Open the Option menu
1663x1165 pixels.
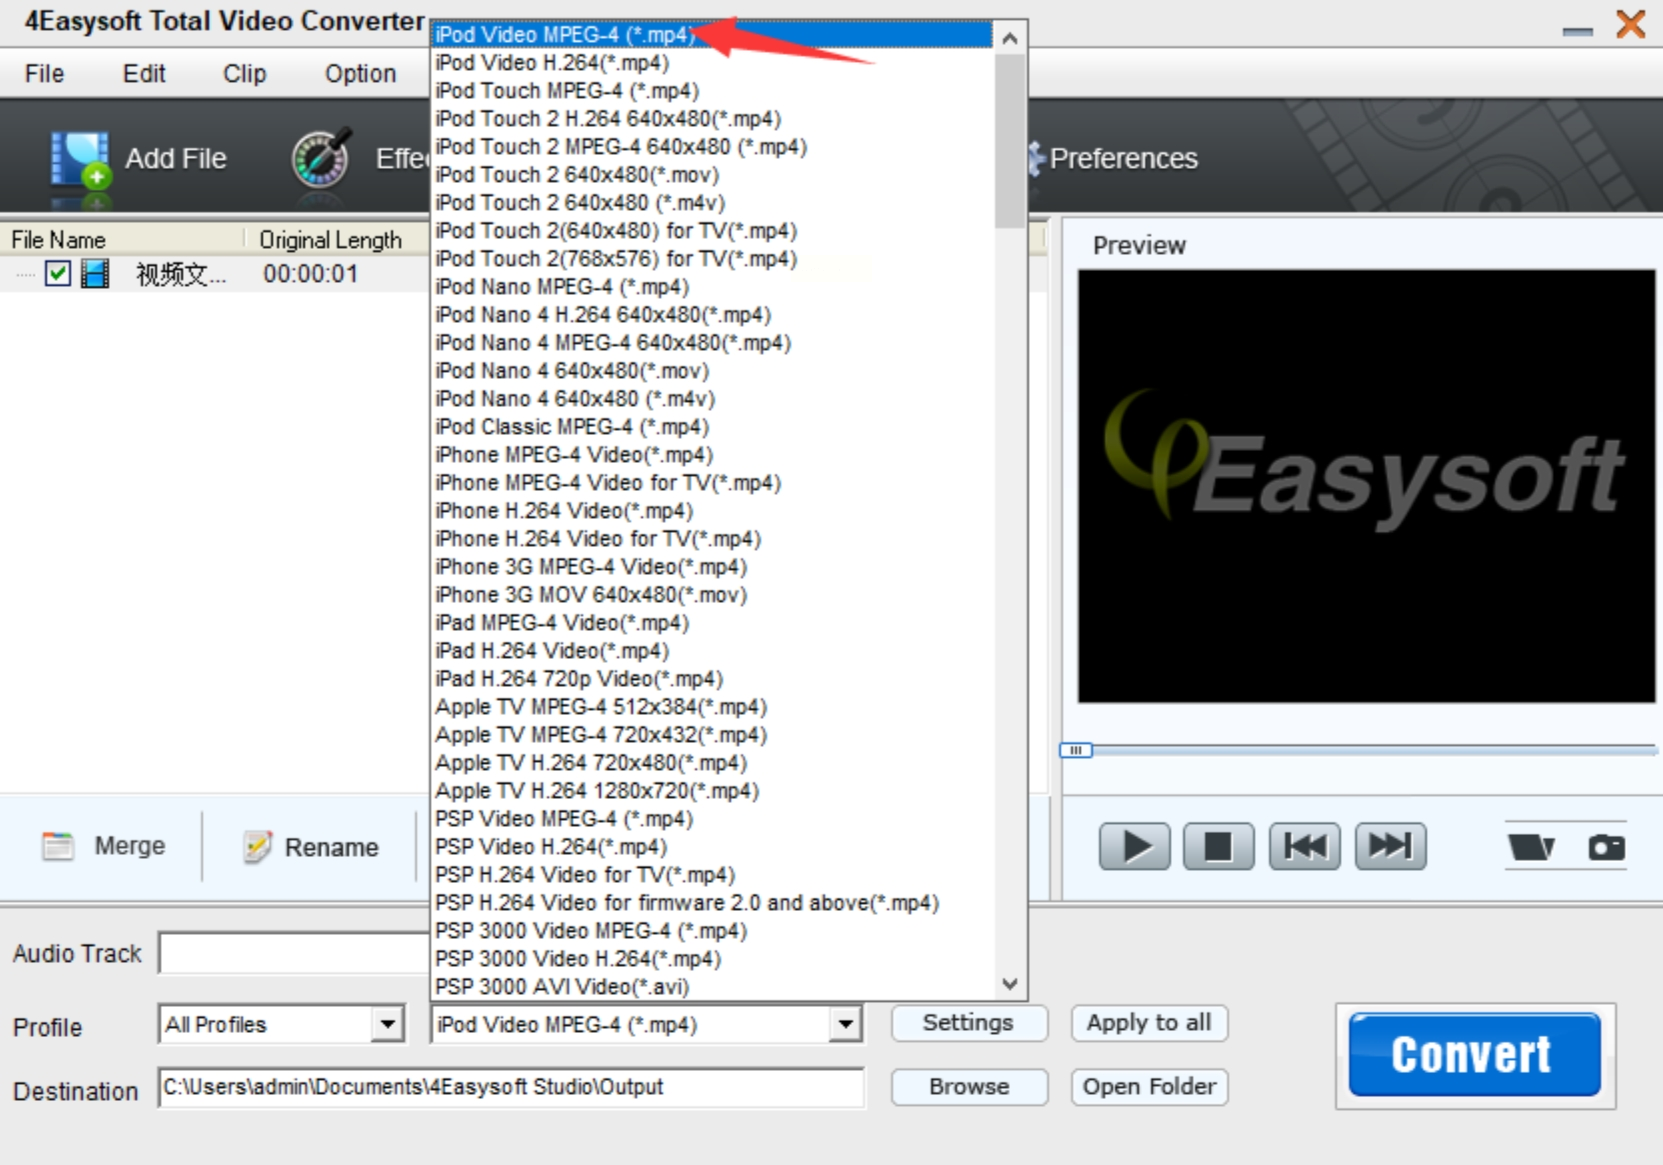click(x=360, y=73)
